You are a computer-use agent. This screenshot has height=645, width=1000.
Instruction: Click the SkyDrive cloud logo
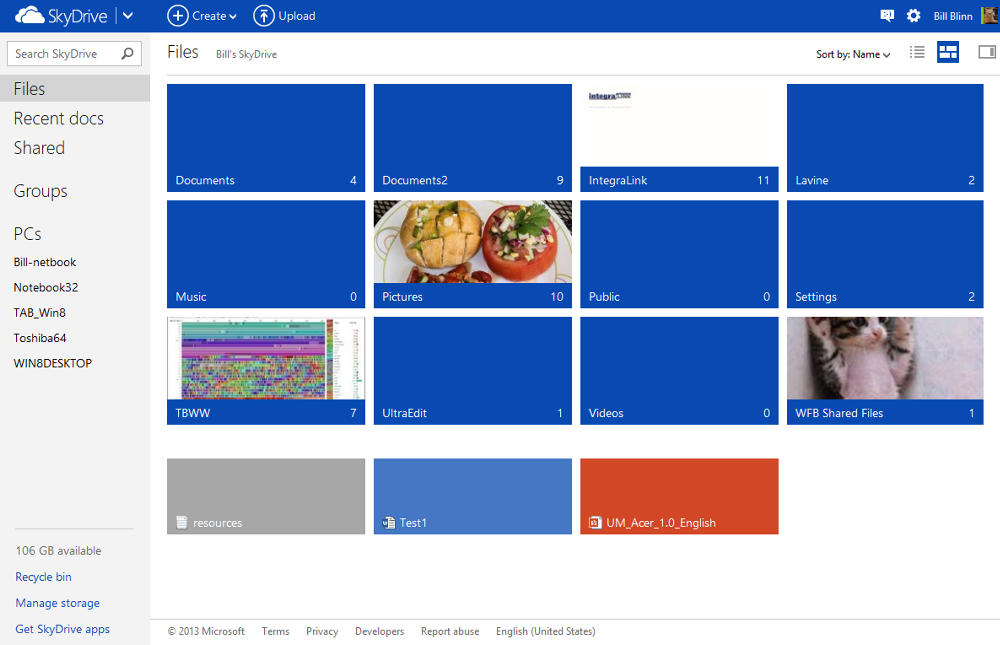[x=29, y=15]
